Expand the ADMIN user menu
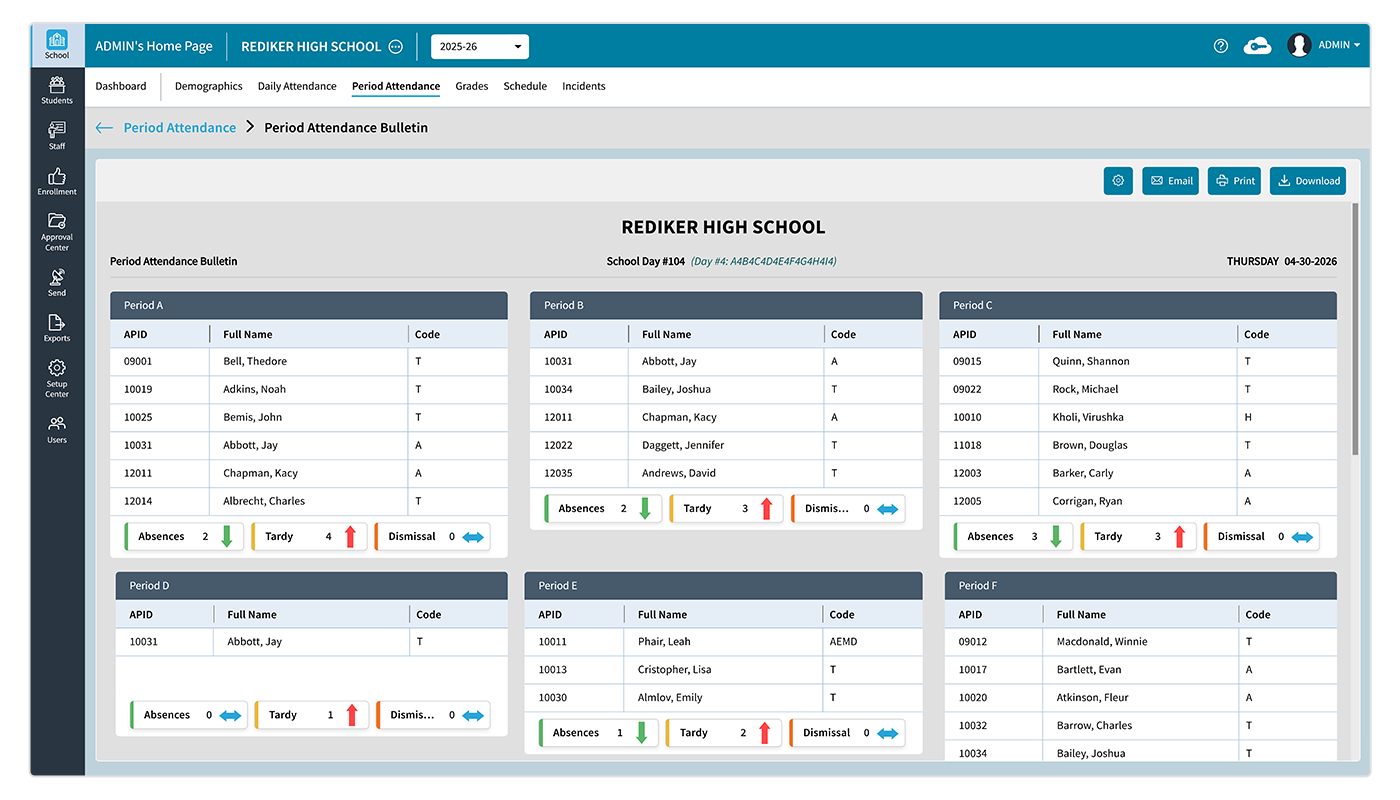This screenshot has height=800, width=1400. (x=1339, y=45)
